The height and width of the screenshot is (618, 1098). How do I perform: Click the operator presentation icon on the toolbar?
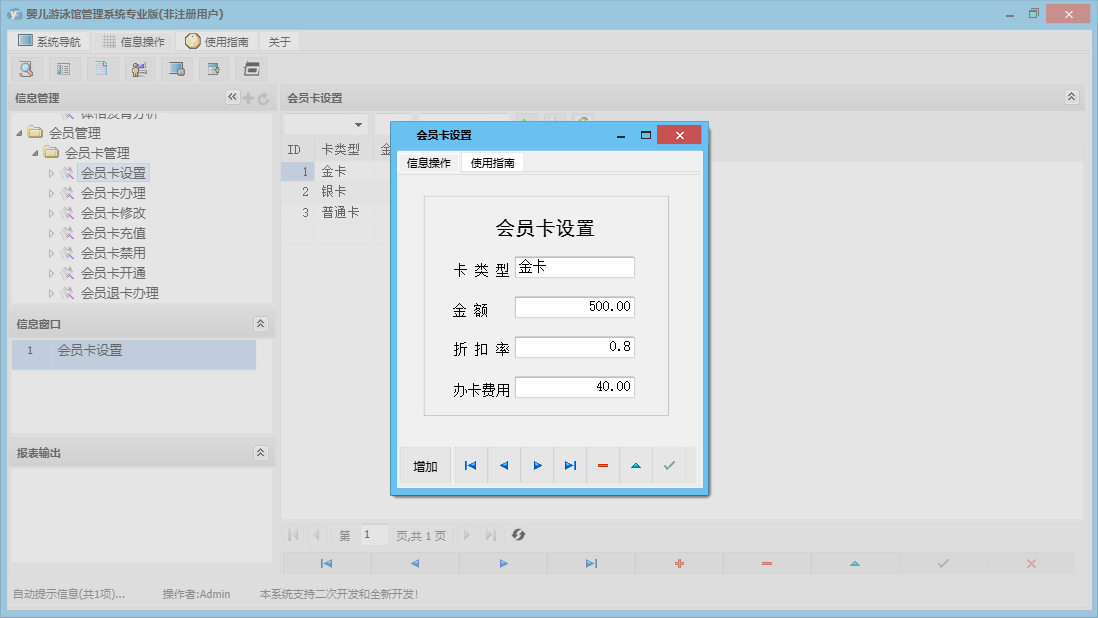click(x=139, y=69)
